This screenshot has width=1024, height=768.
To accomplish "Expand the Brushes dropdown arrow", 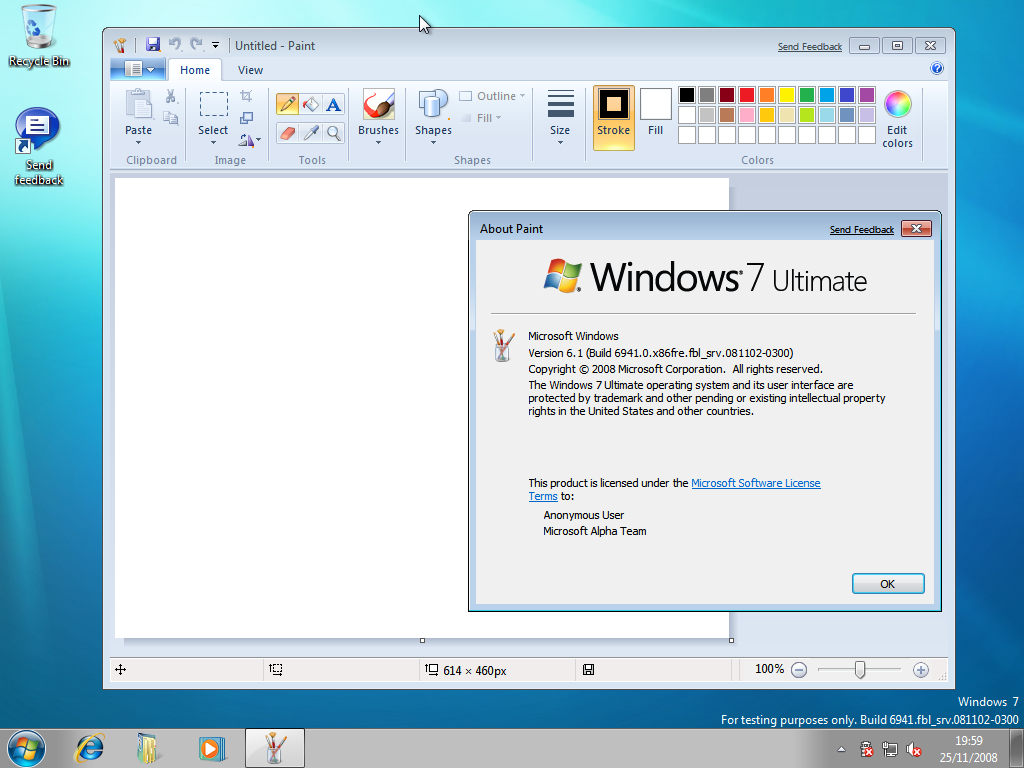I will pyautogui.click(x=378, y=142).
